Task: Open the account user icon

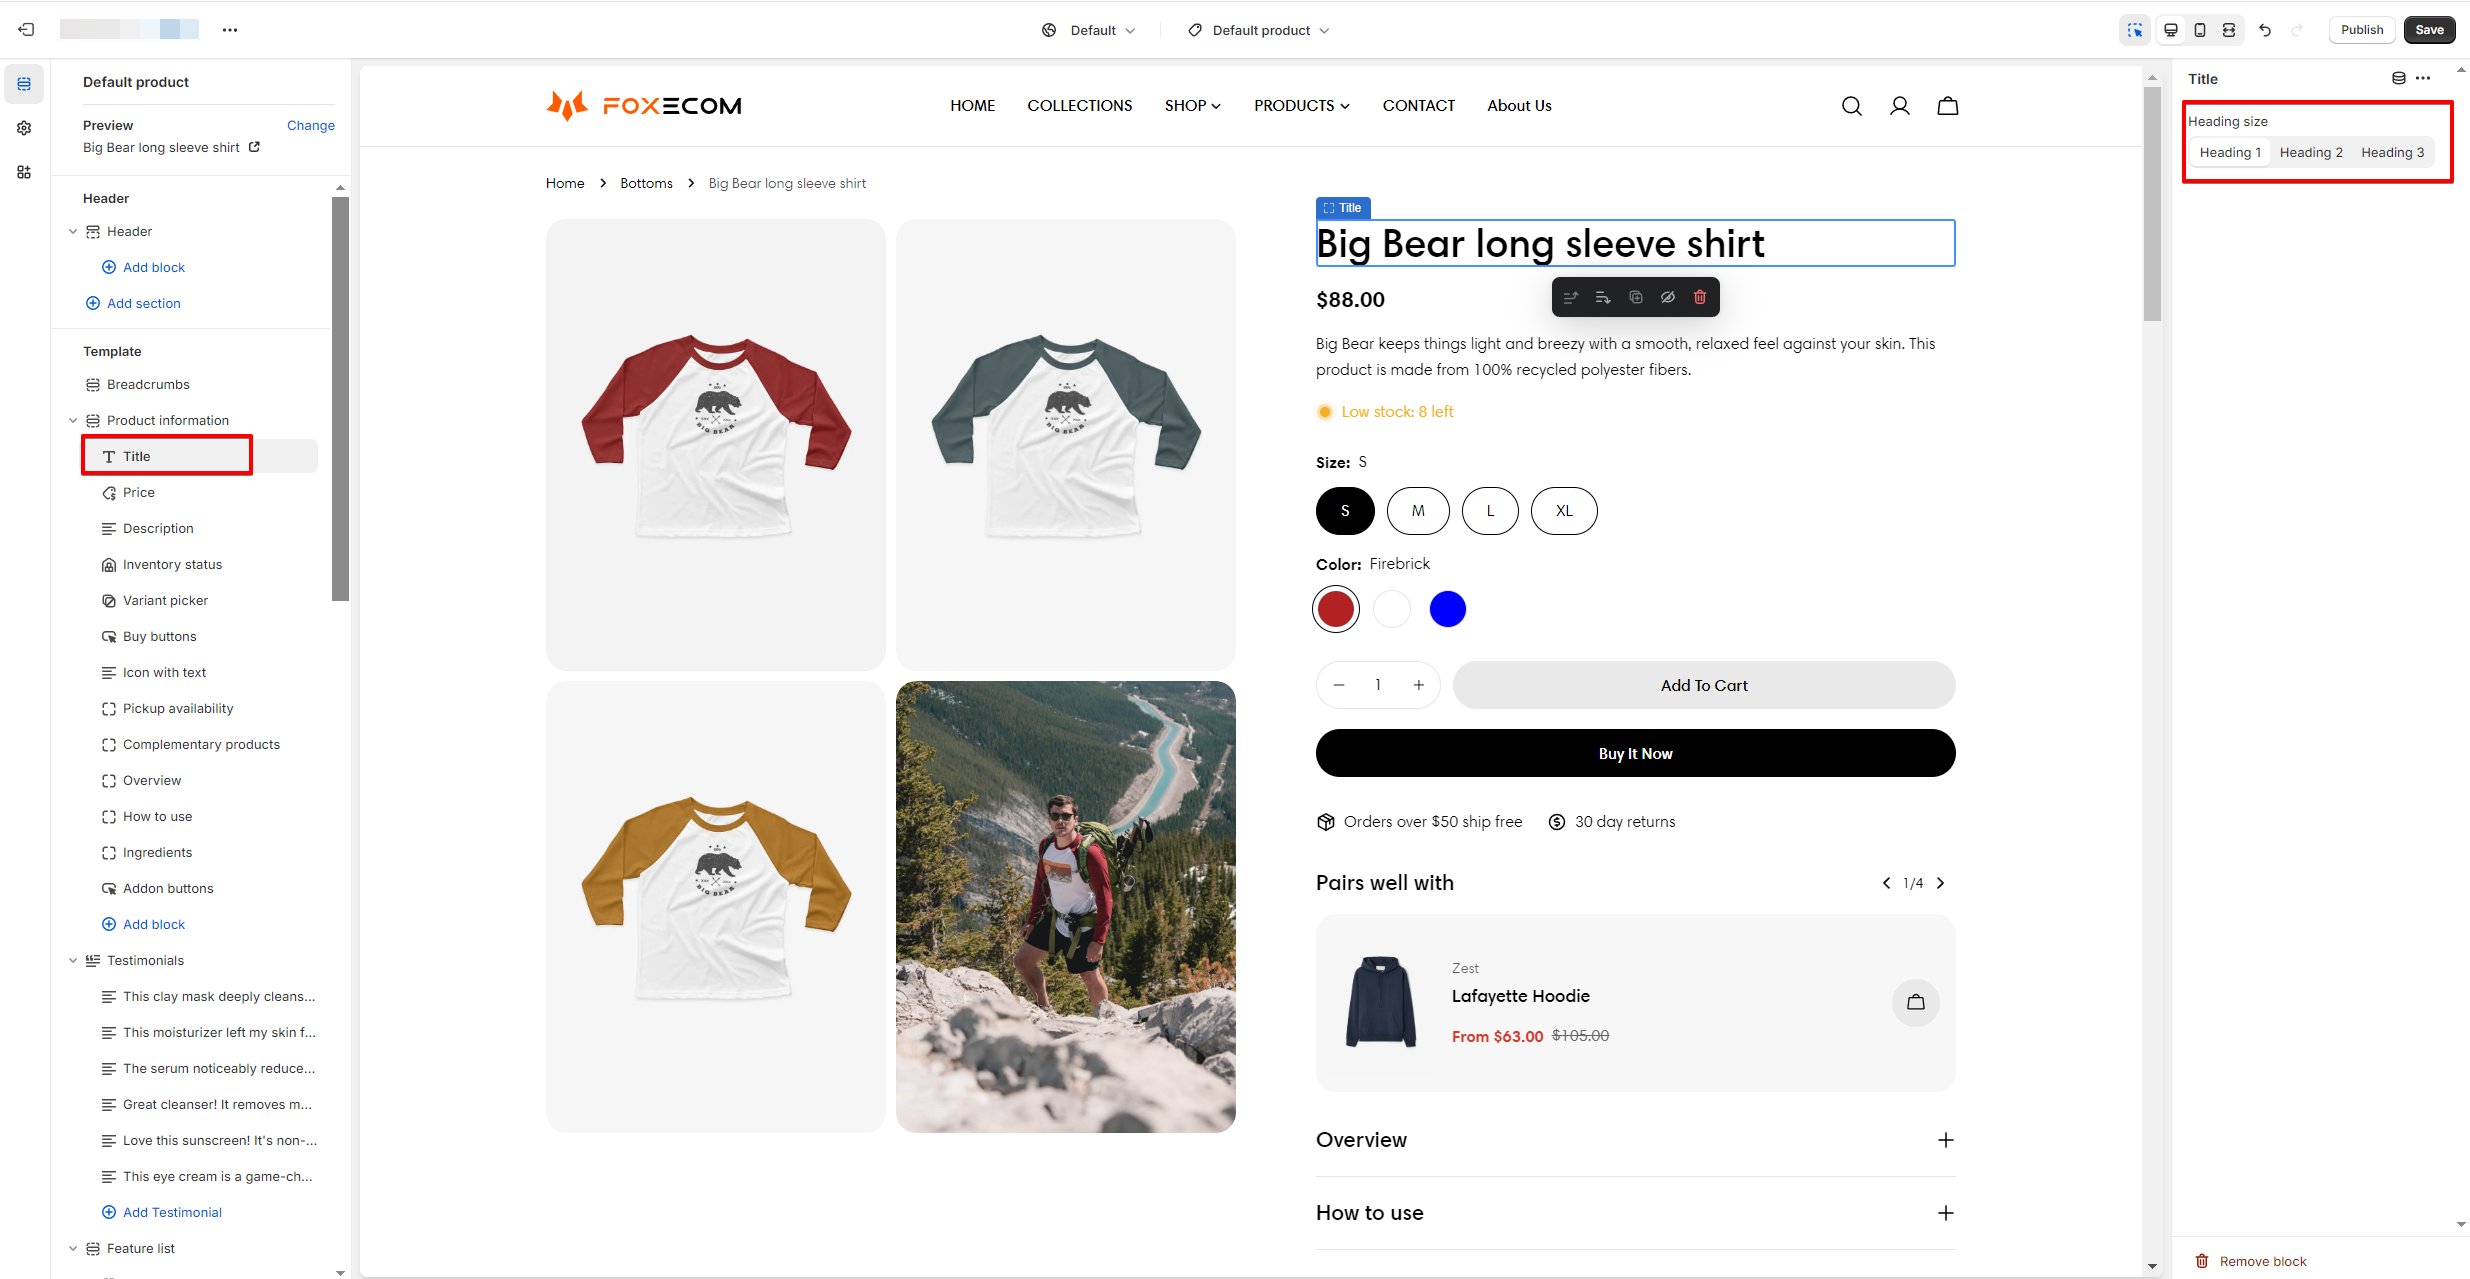Action: pos(1900,106)
